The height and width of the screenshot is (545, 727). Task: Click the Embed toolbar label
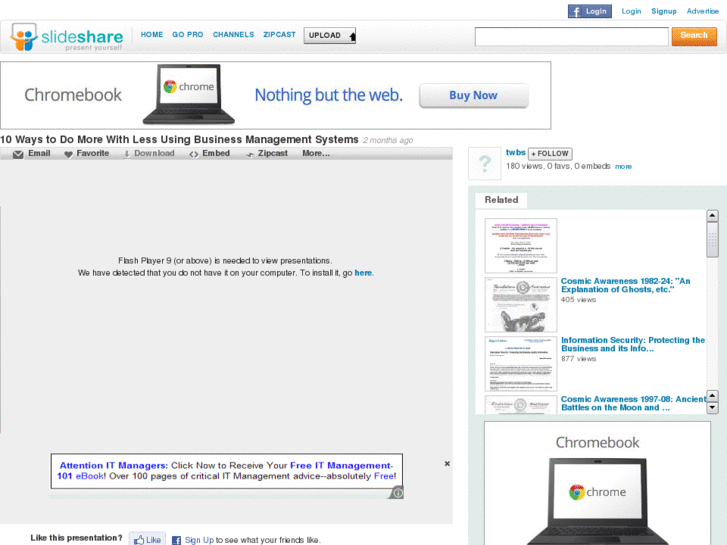pyautogui.click(x=216, y=154)
